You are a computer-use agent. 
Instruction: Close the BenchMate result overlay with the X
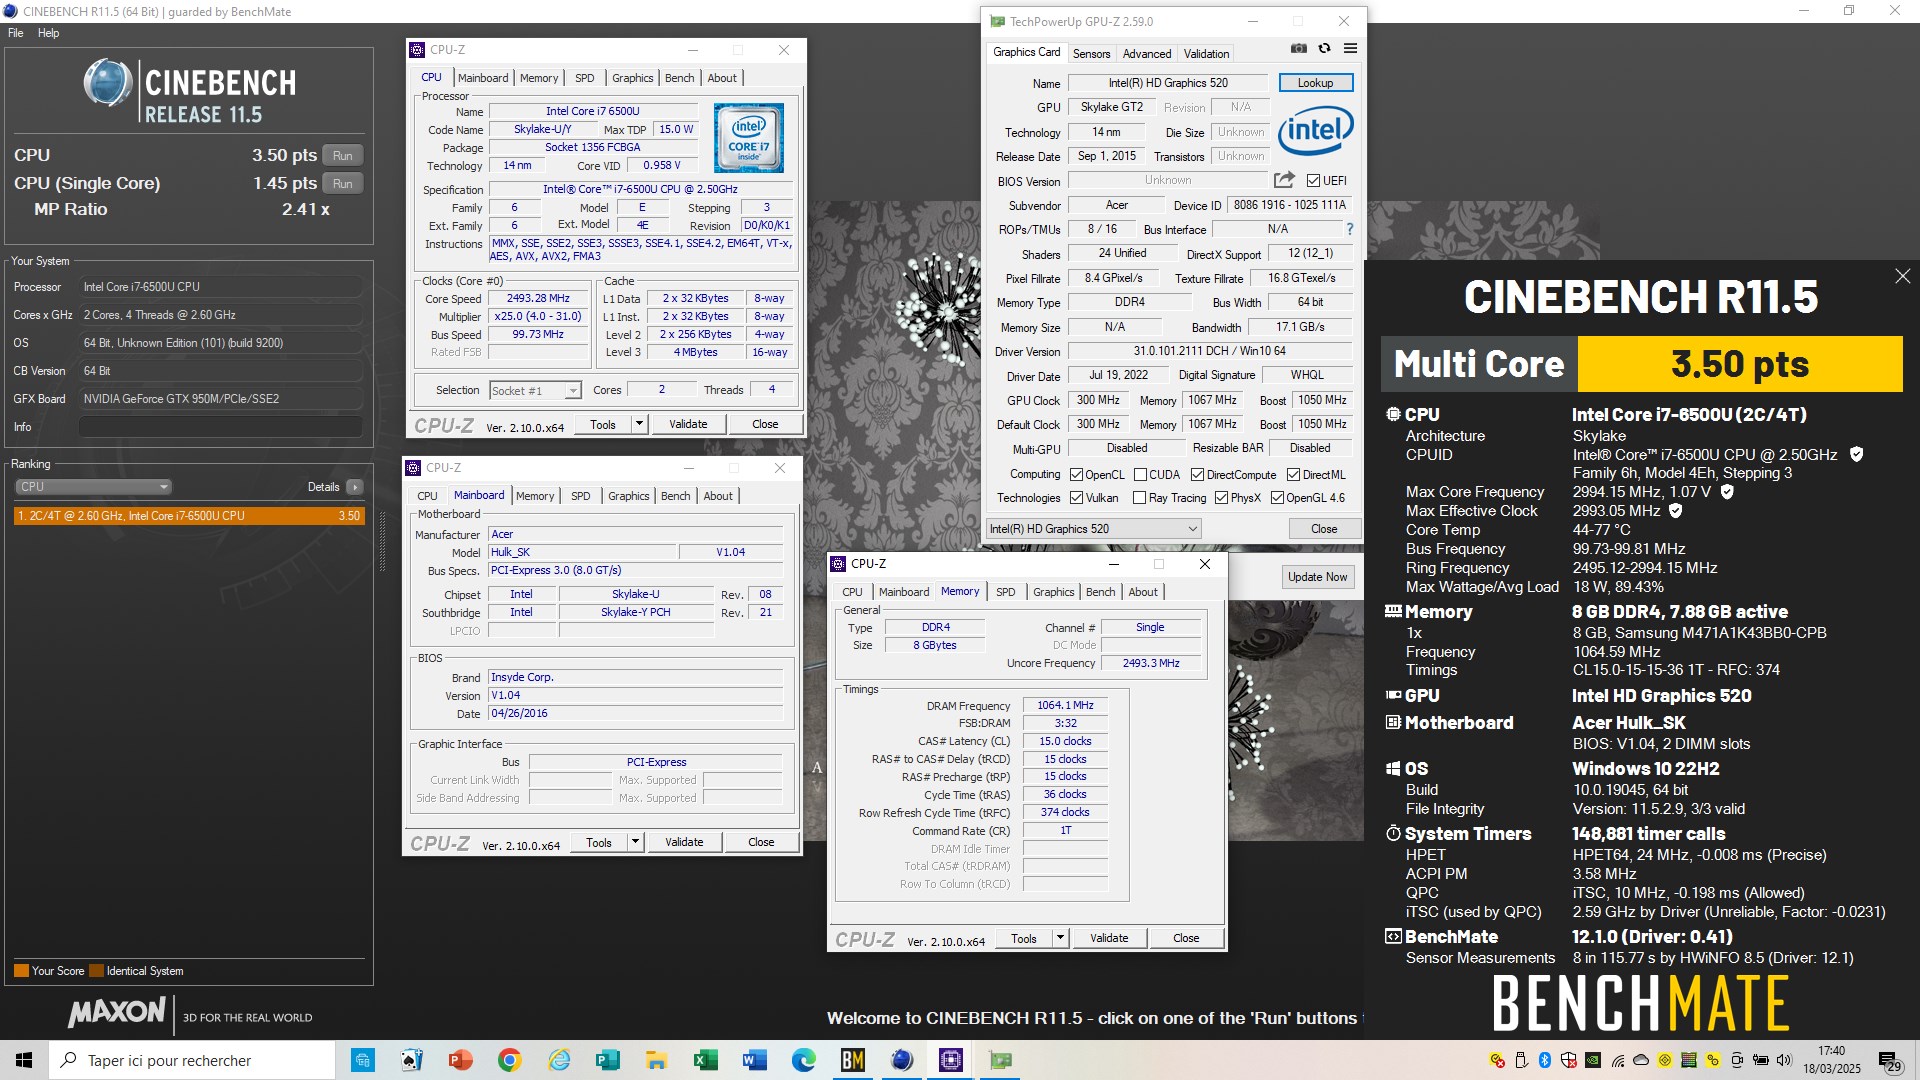pyautogui.click(x=1902, y=276)
